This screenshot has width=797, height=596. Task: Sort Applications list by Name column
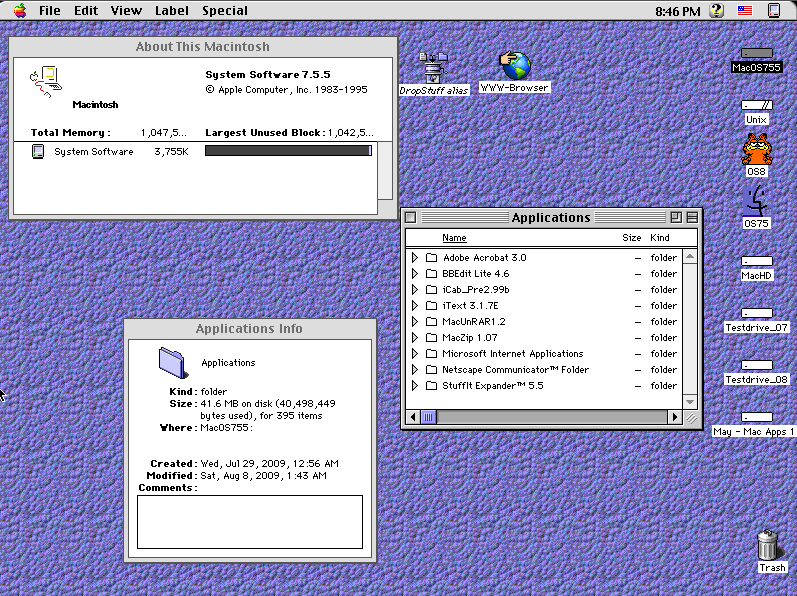[454, 238]
